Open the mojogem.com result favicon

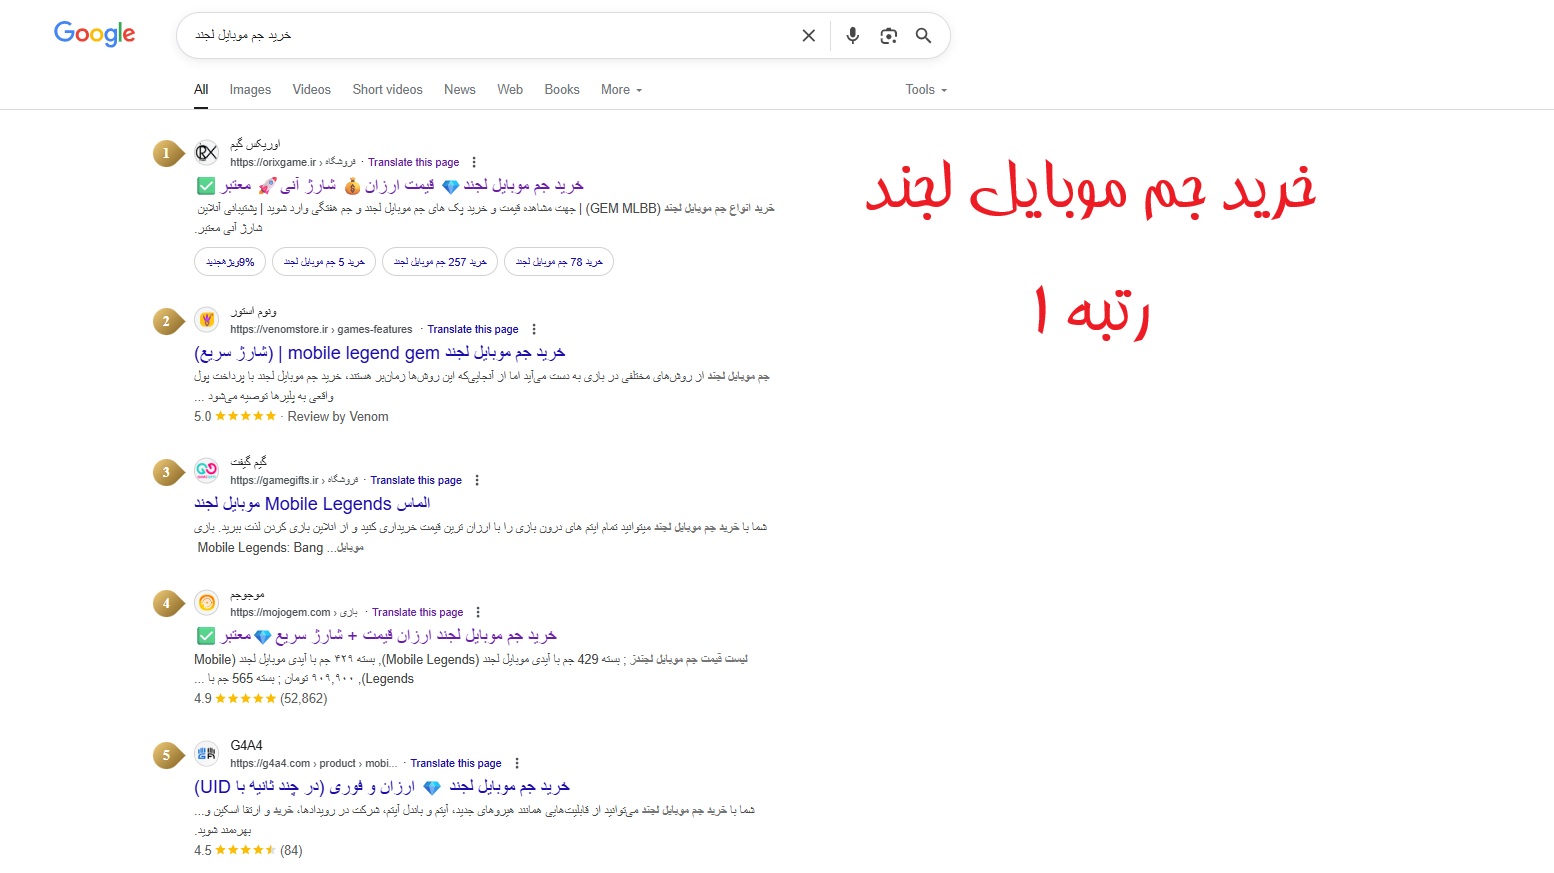[206, 603]
